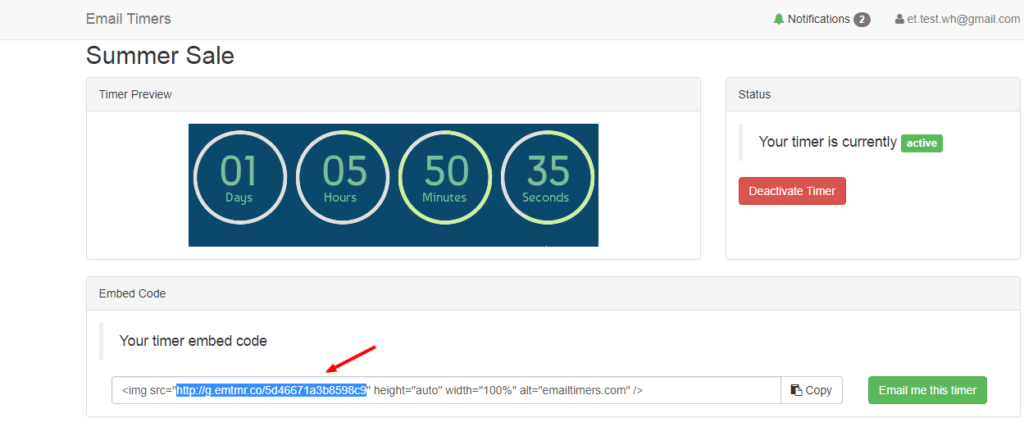1024x427 pixels.
Task: Click the Deactivate Timer button
Action: pyautogui.click(x=792, y=191)
